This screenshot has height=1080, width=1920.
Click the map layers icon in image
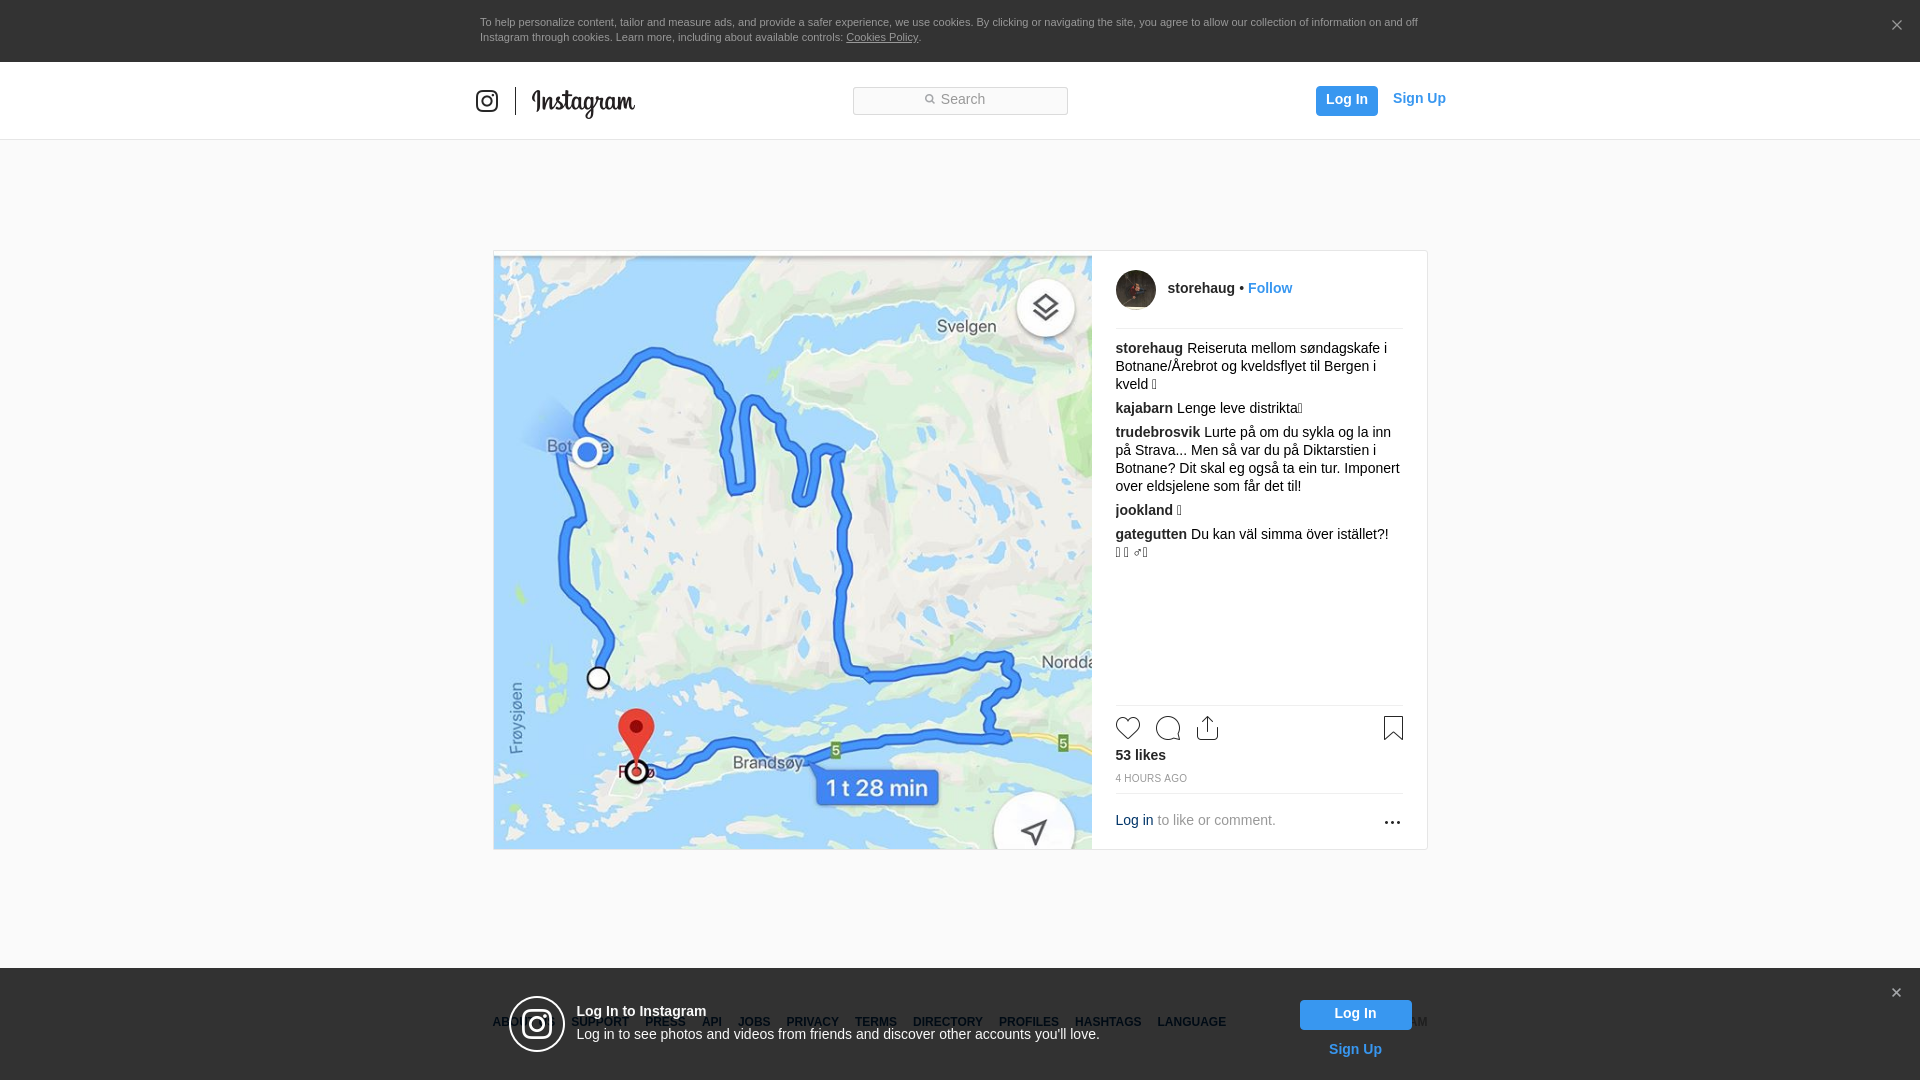[x=1045, y=307]
